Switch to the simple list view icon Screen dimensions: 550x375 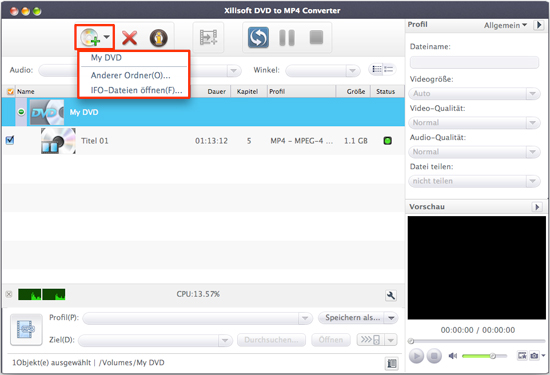coord(389,69)
